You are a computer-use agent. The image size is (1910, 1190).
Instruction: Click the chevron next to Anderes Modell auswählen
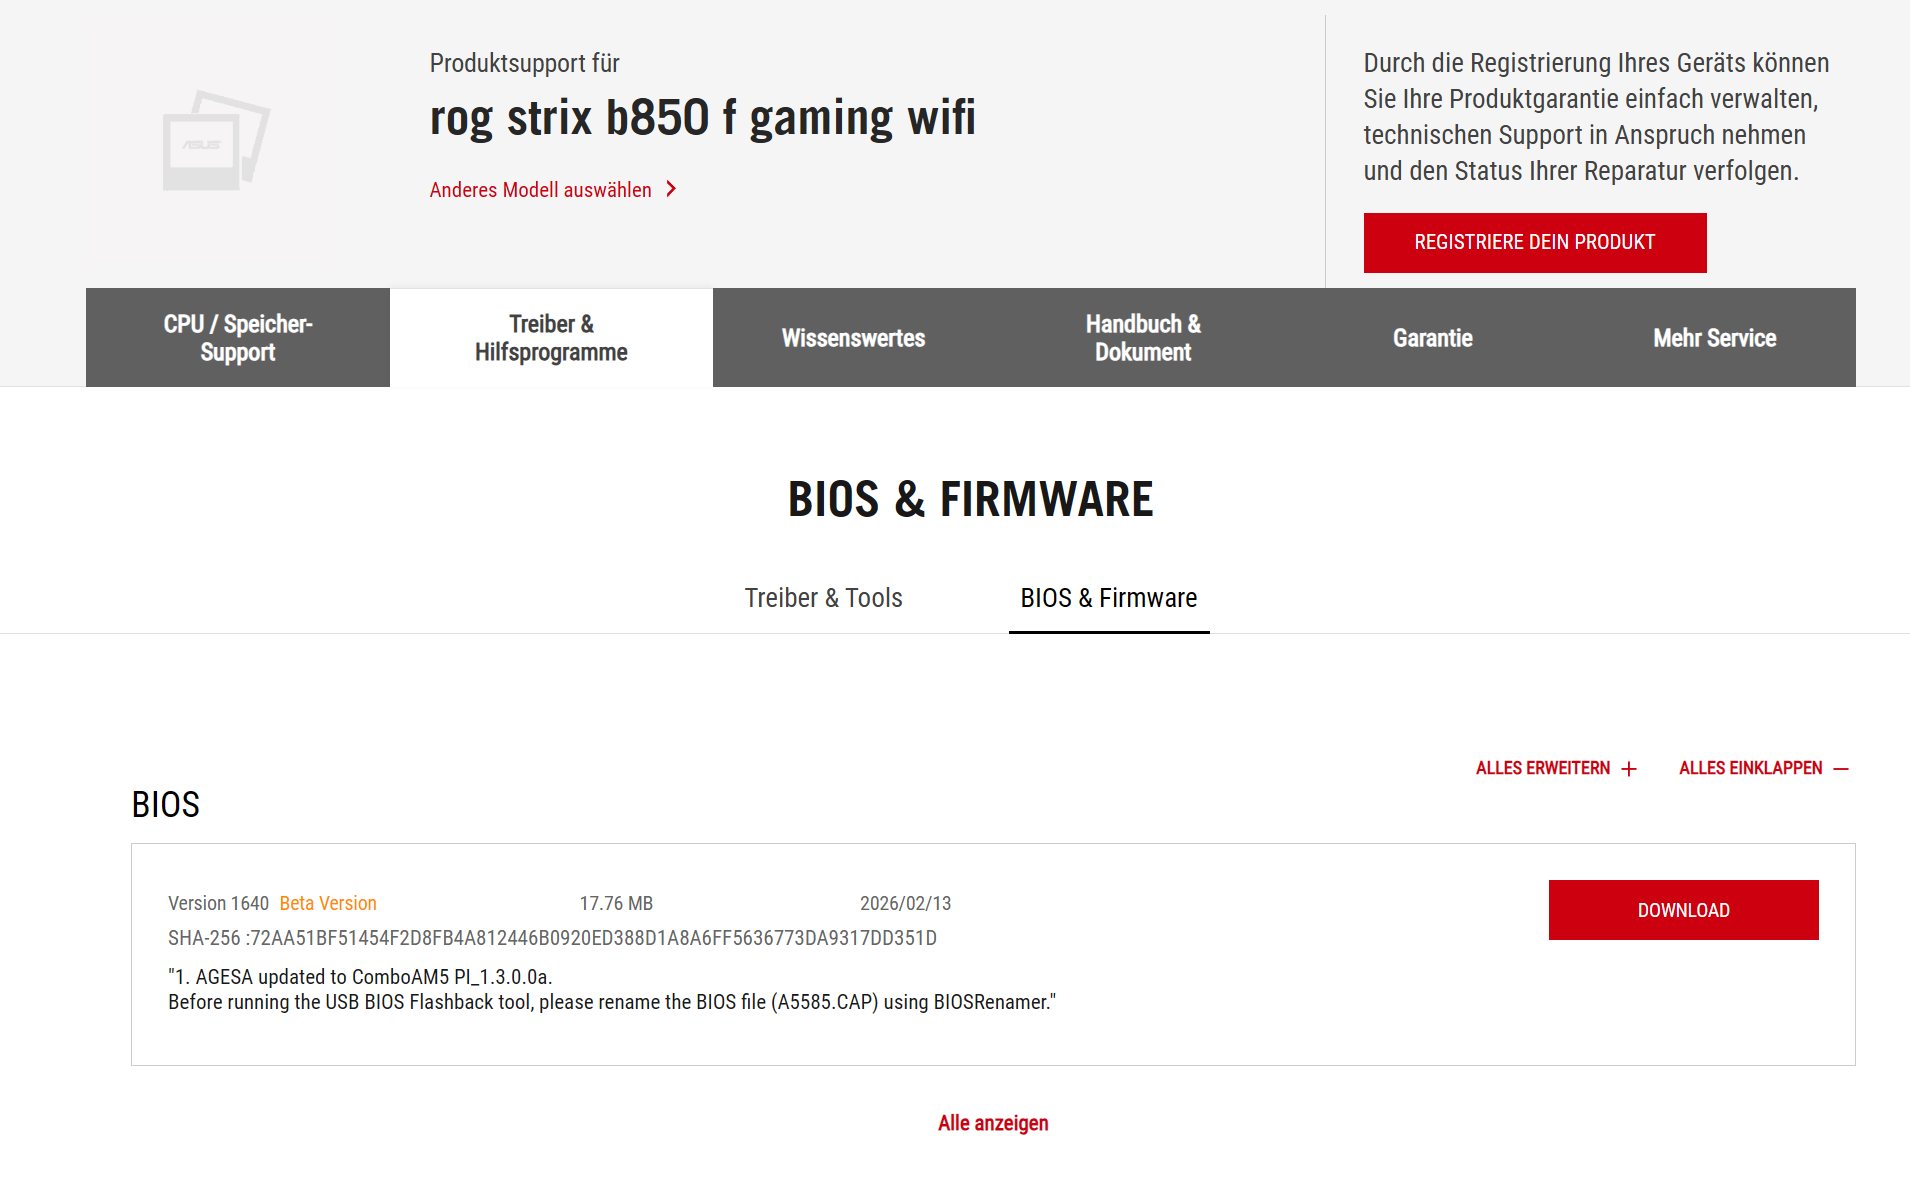coord(671,189)
